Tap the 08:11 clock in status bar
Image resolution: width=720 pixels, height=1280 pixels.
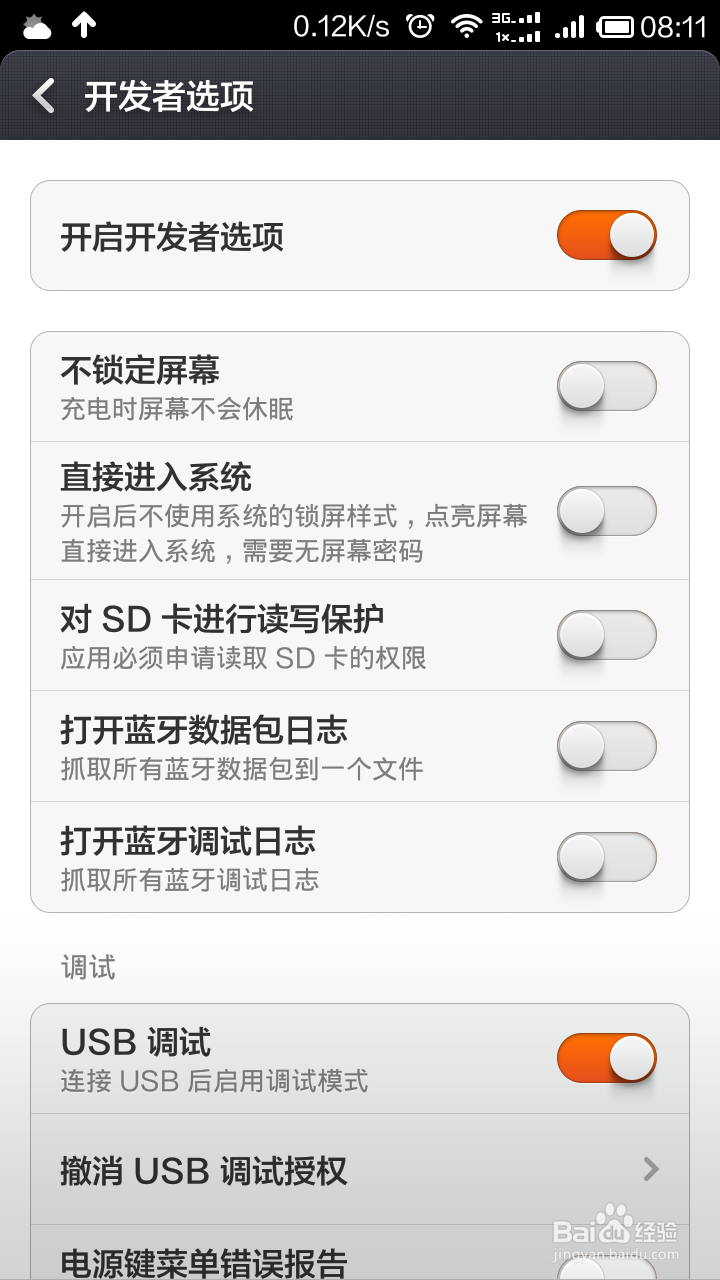click(x=674, y=26)
